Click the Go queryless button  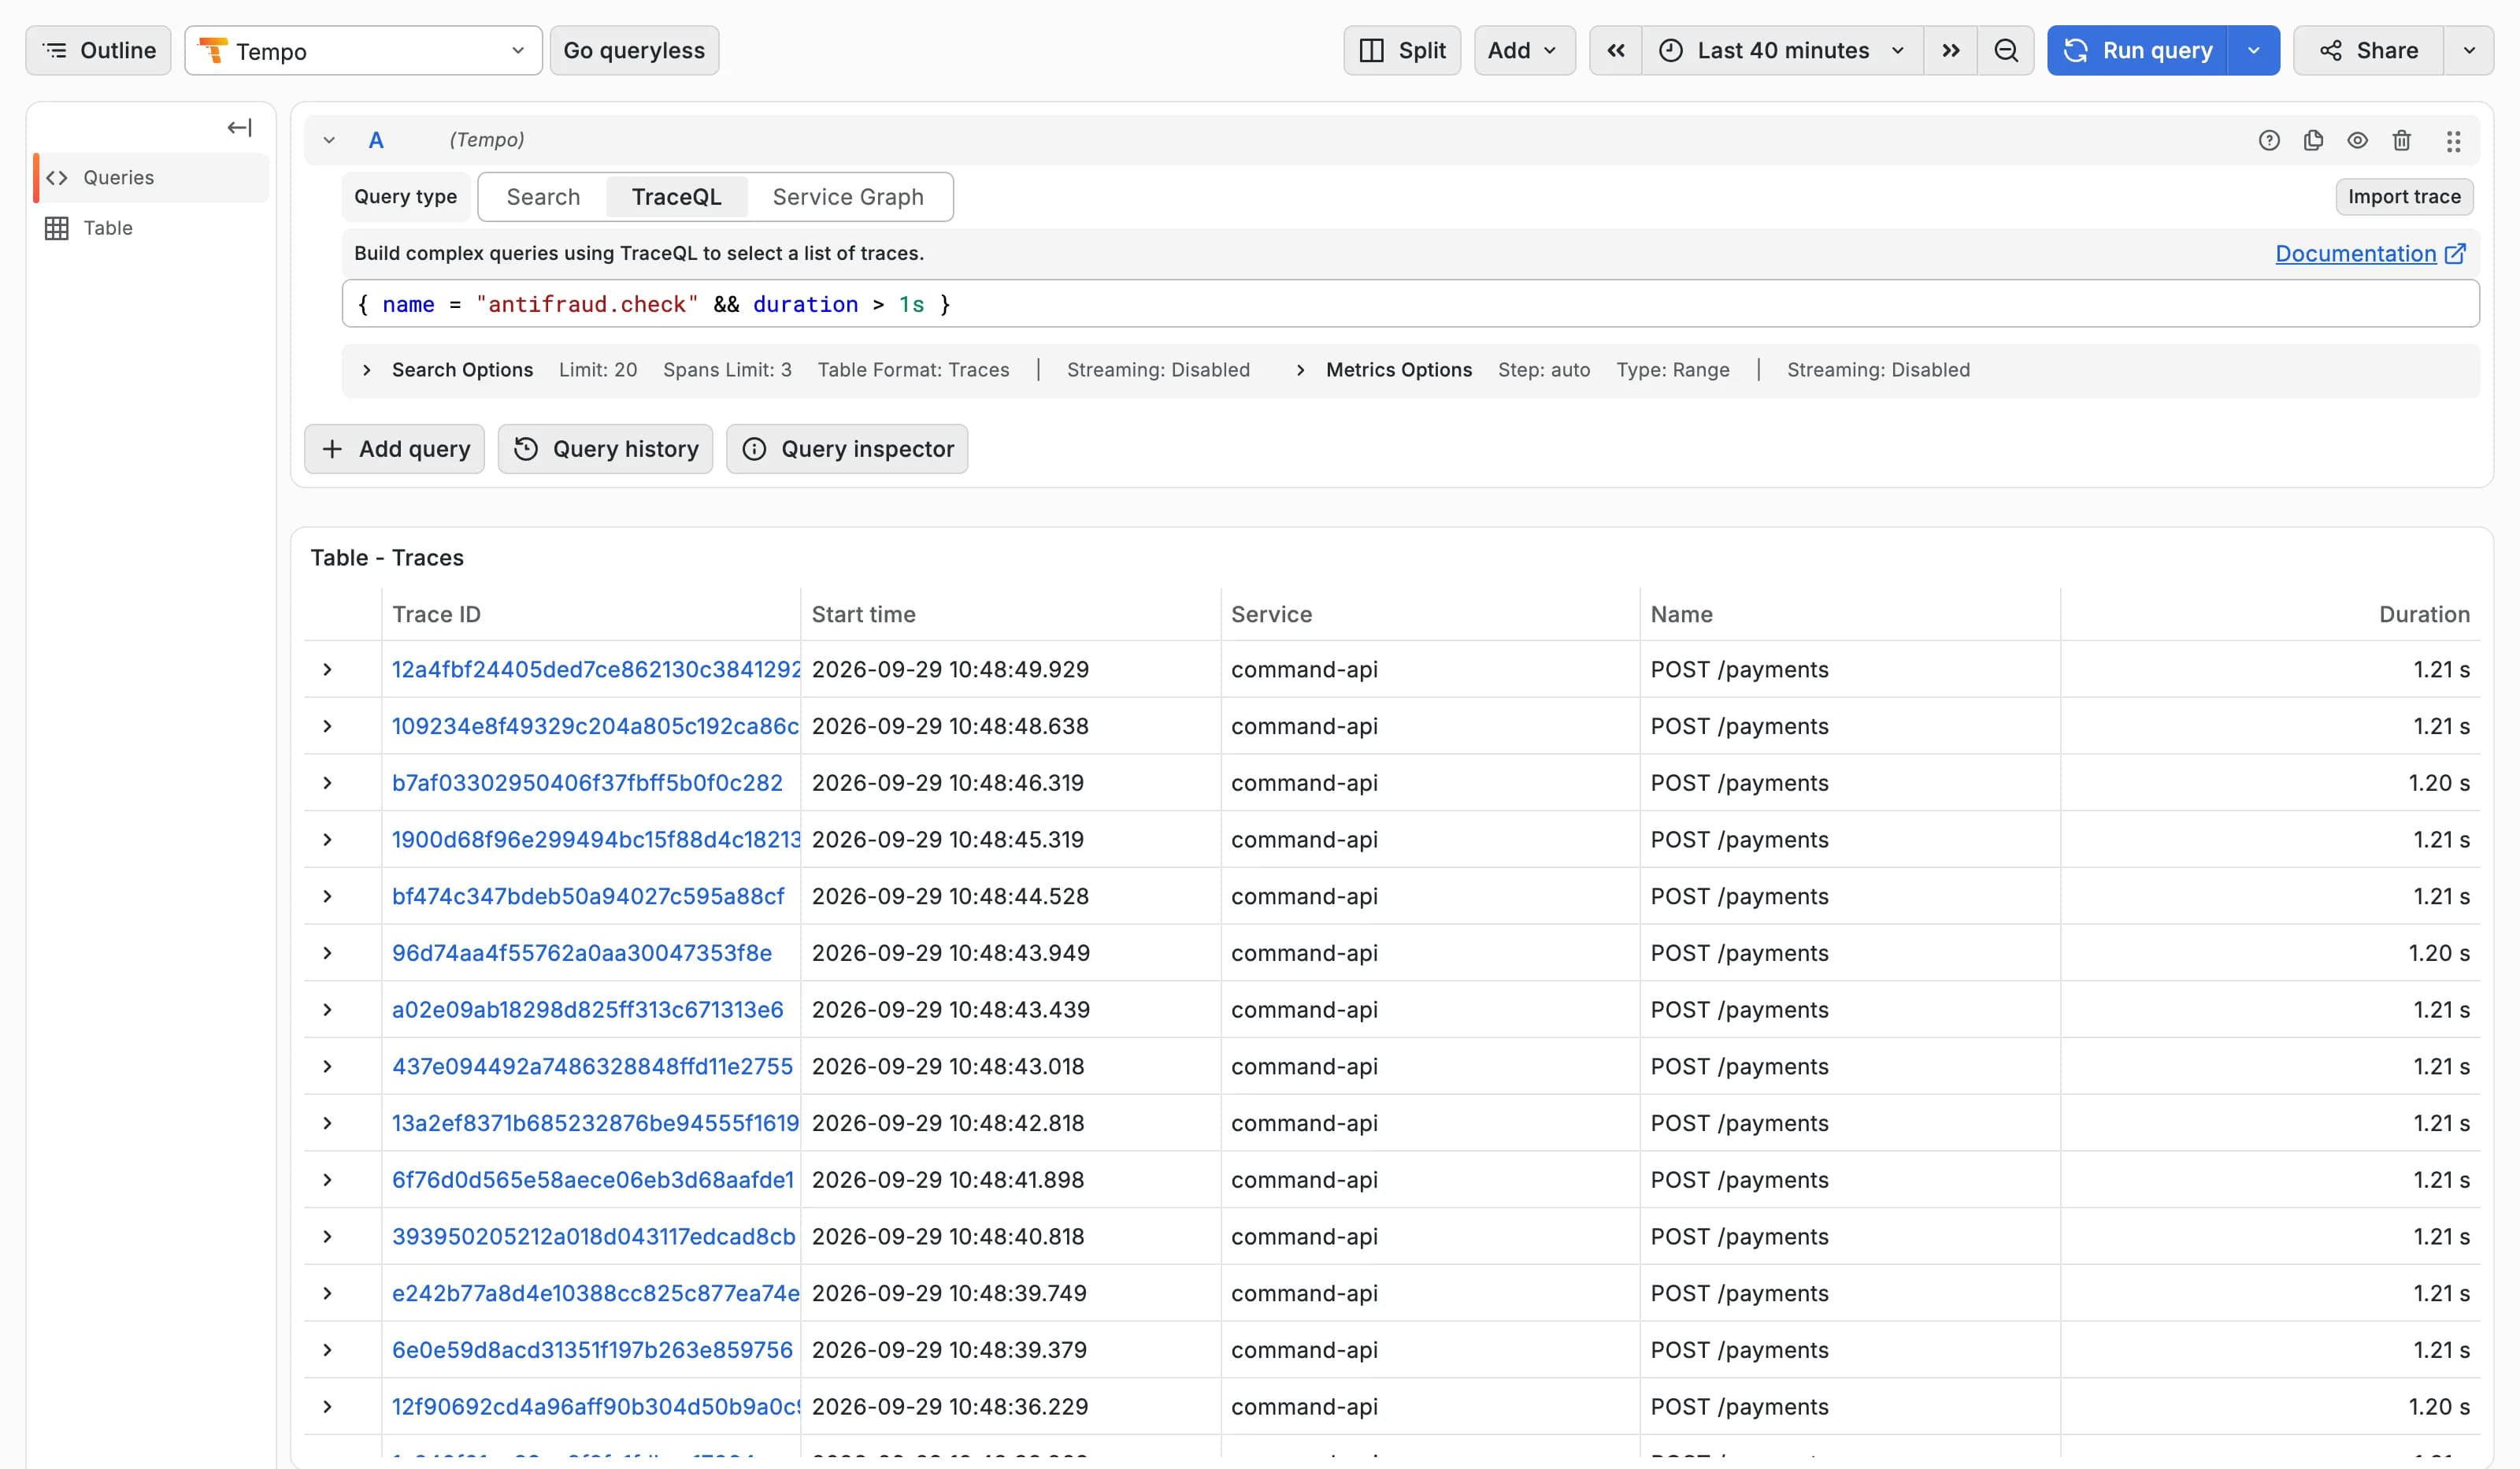(634, 50)
